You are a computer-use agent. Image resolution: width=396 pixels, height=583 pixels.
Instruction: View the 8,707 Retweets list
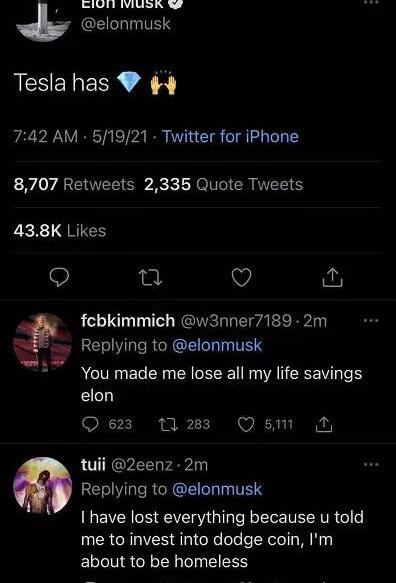coord(74,184)
